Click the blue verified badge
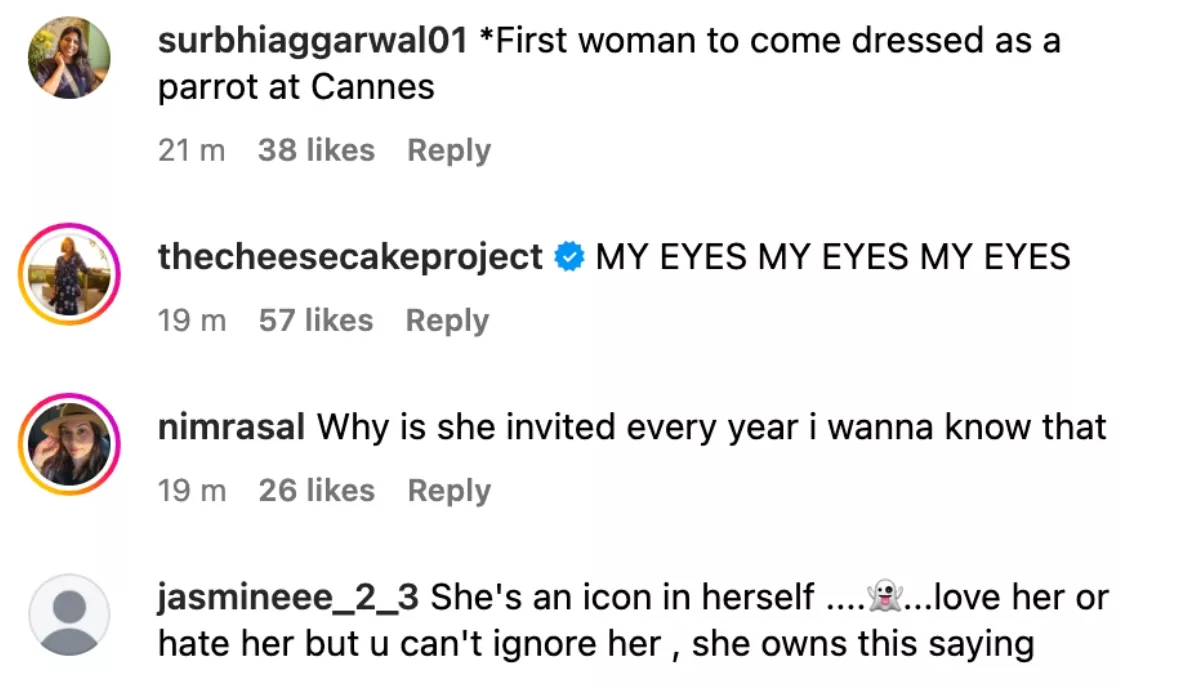Viewport: 1200px width, 685px height. coord(569,258)
